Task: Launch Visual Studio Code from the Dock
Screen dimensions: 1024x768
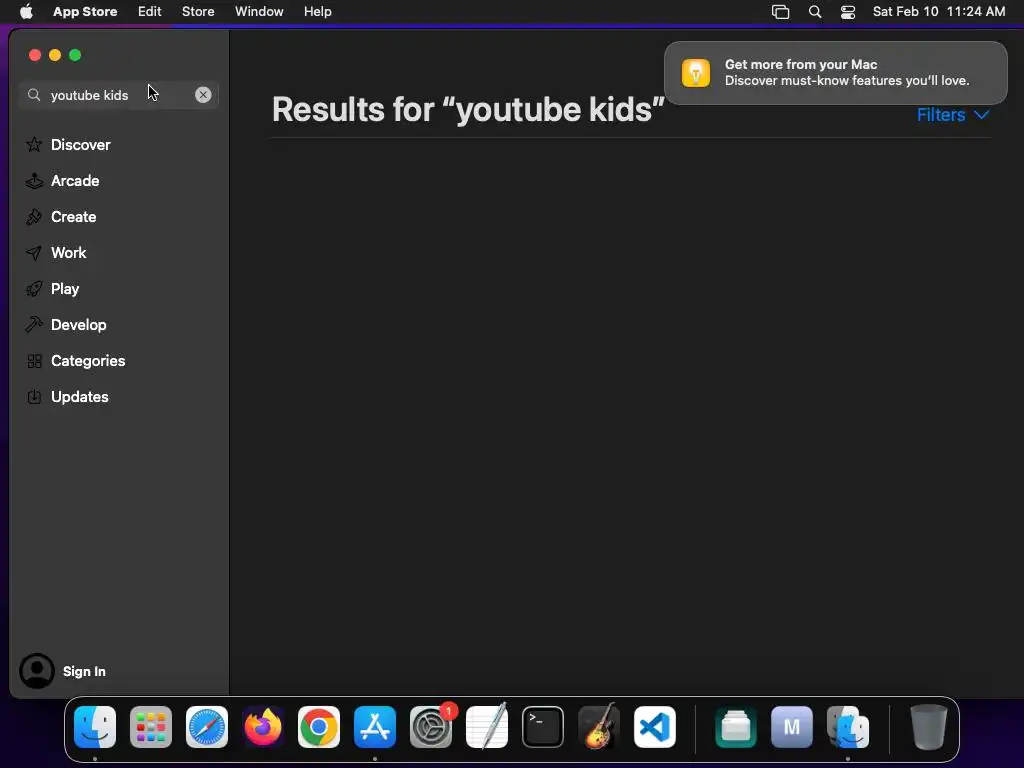Action: point(655,727)
